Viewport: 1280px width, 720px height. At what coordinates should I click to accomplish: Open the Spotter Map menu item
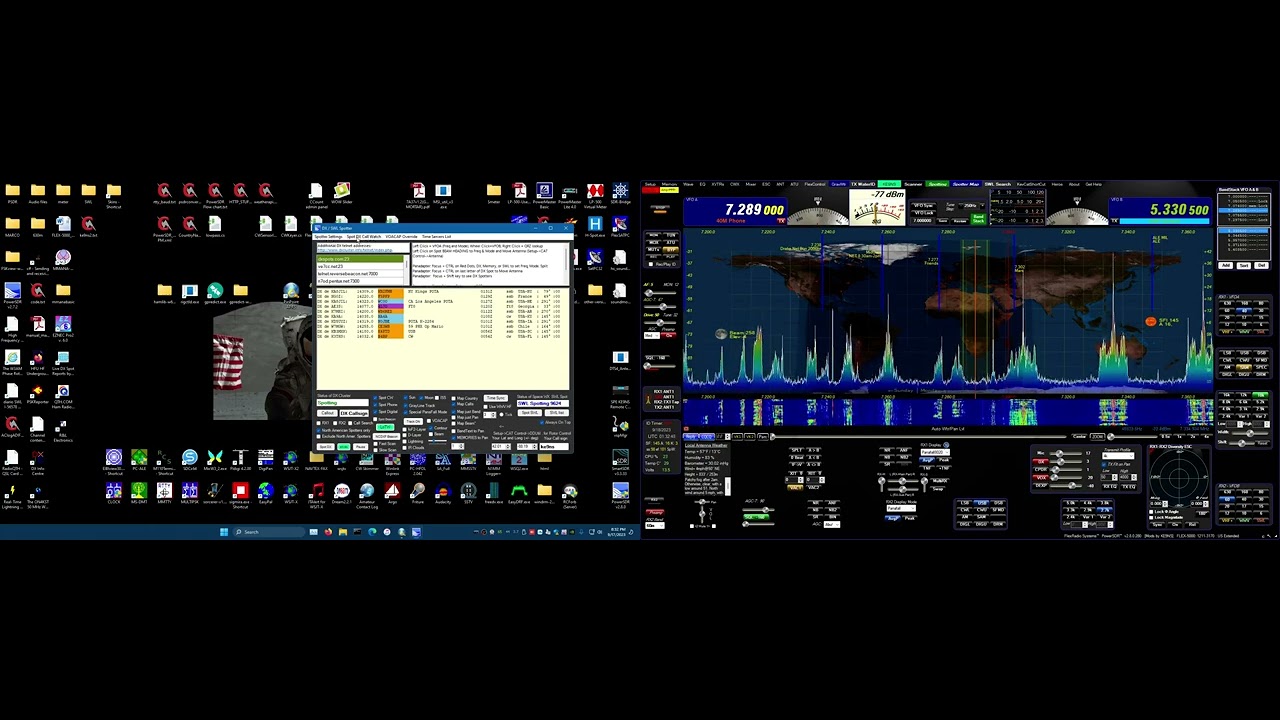point(966,184)
